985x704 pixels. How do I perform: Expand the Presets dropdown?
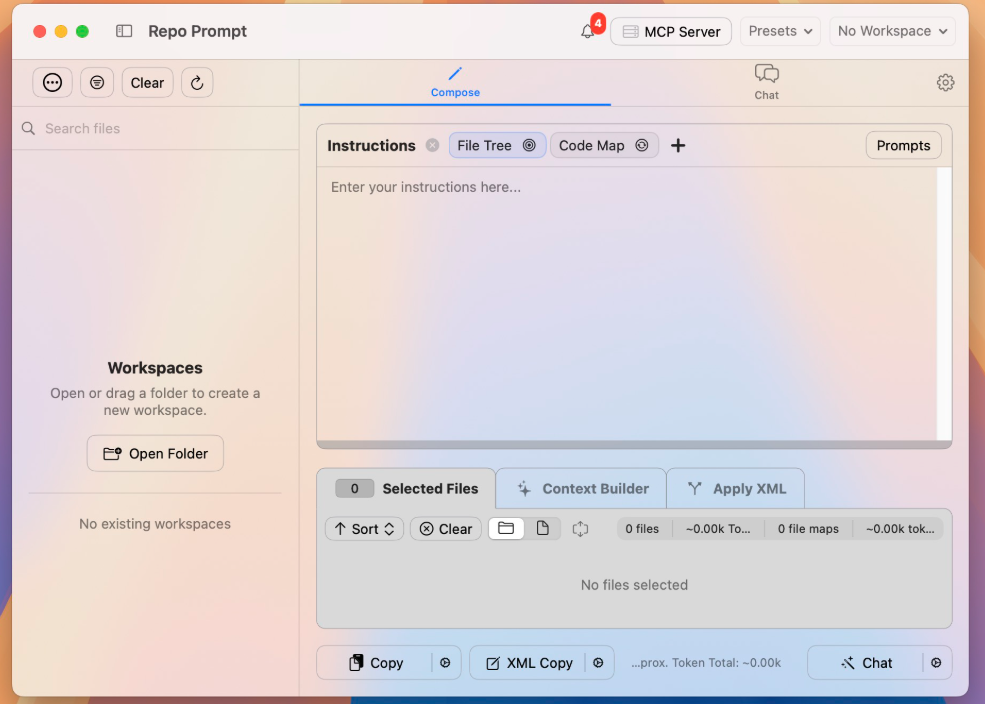tap(780, 31)
